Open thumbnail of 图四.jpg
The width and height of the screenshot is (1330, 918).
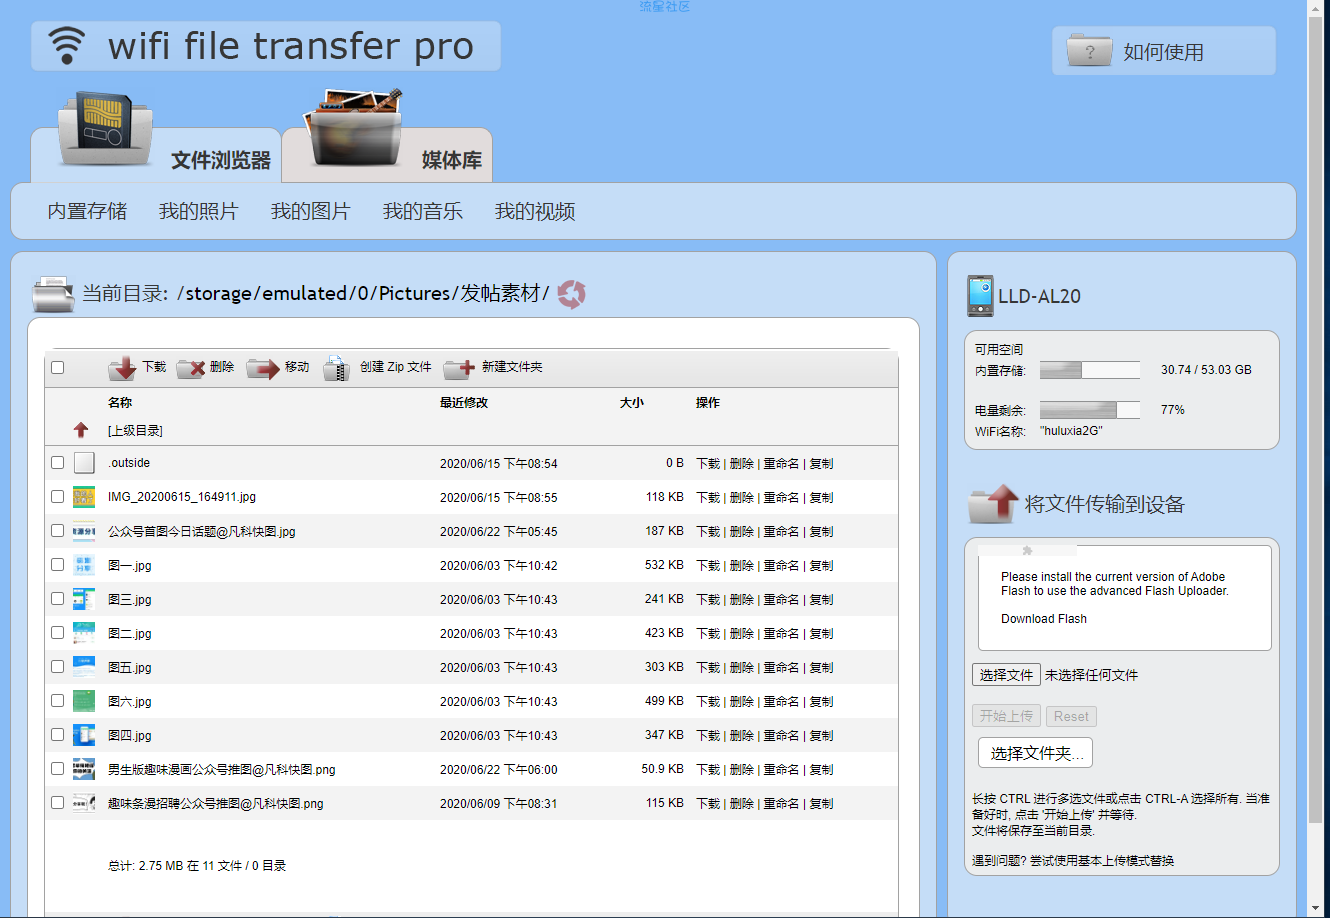click(x=84, y=734)
